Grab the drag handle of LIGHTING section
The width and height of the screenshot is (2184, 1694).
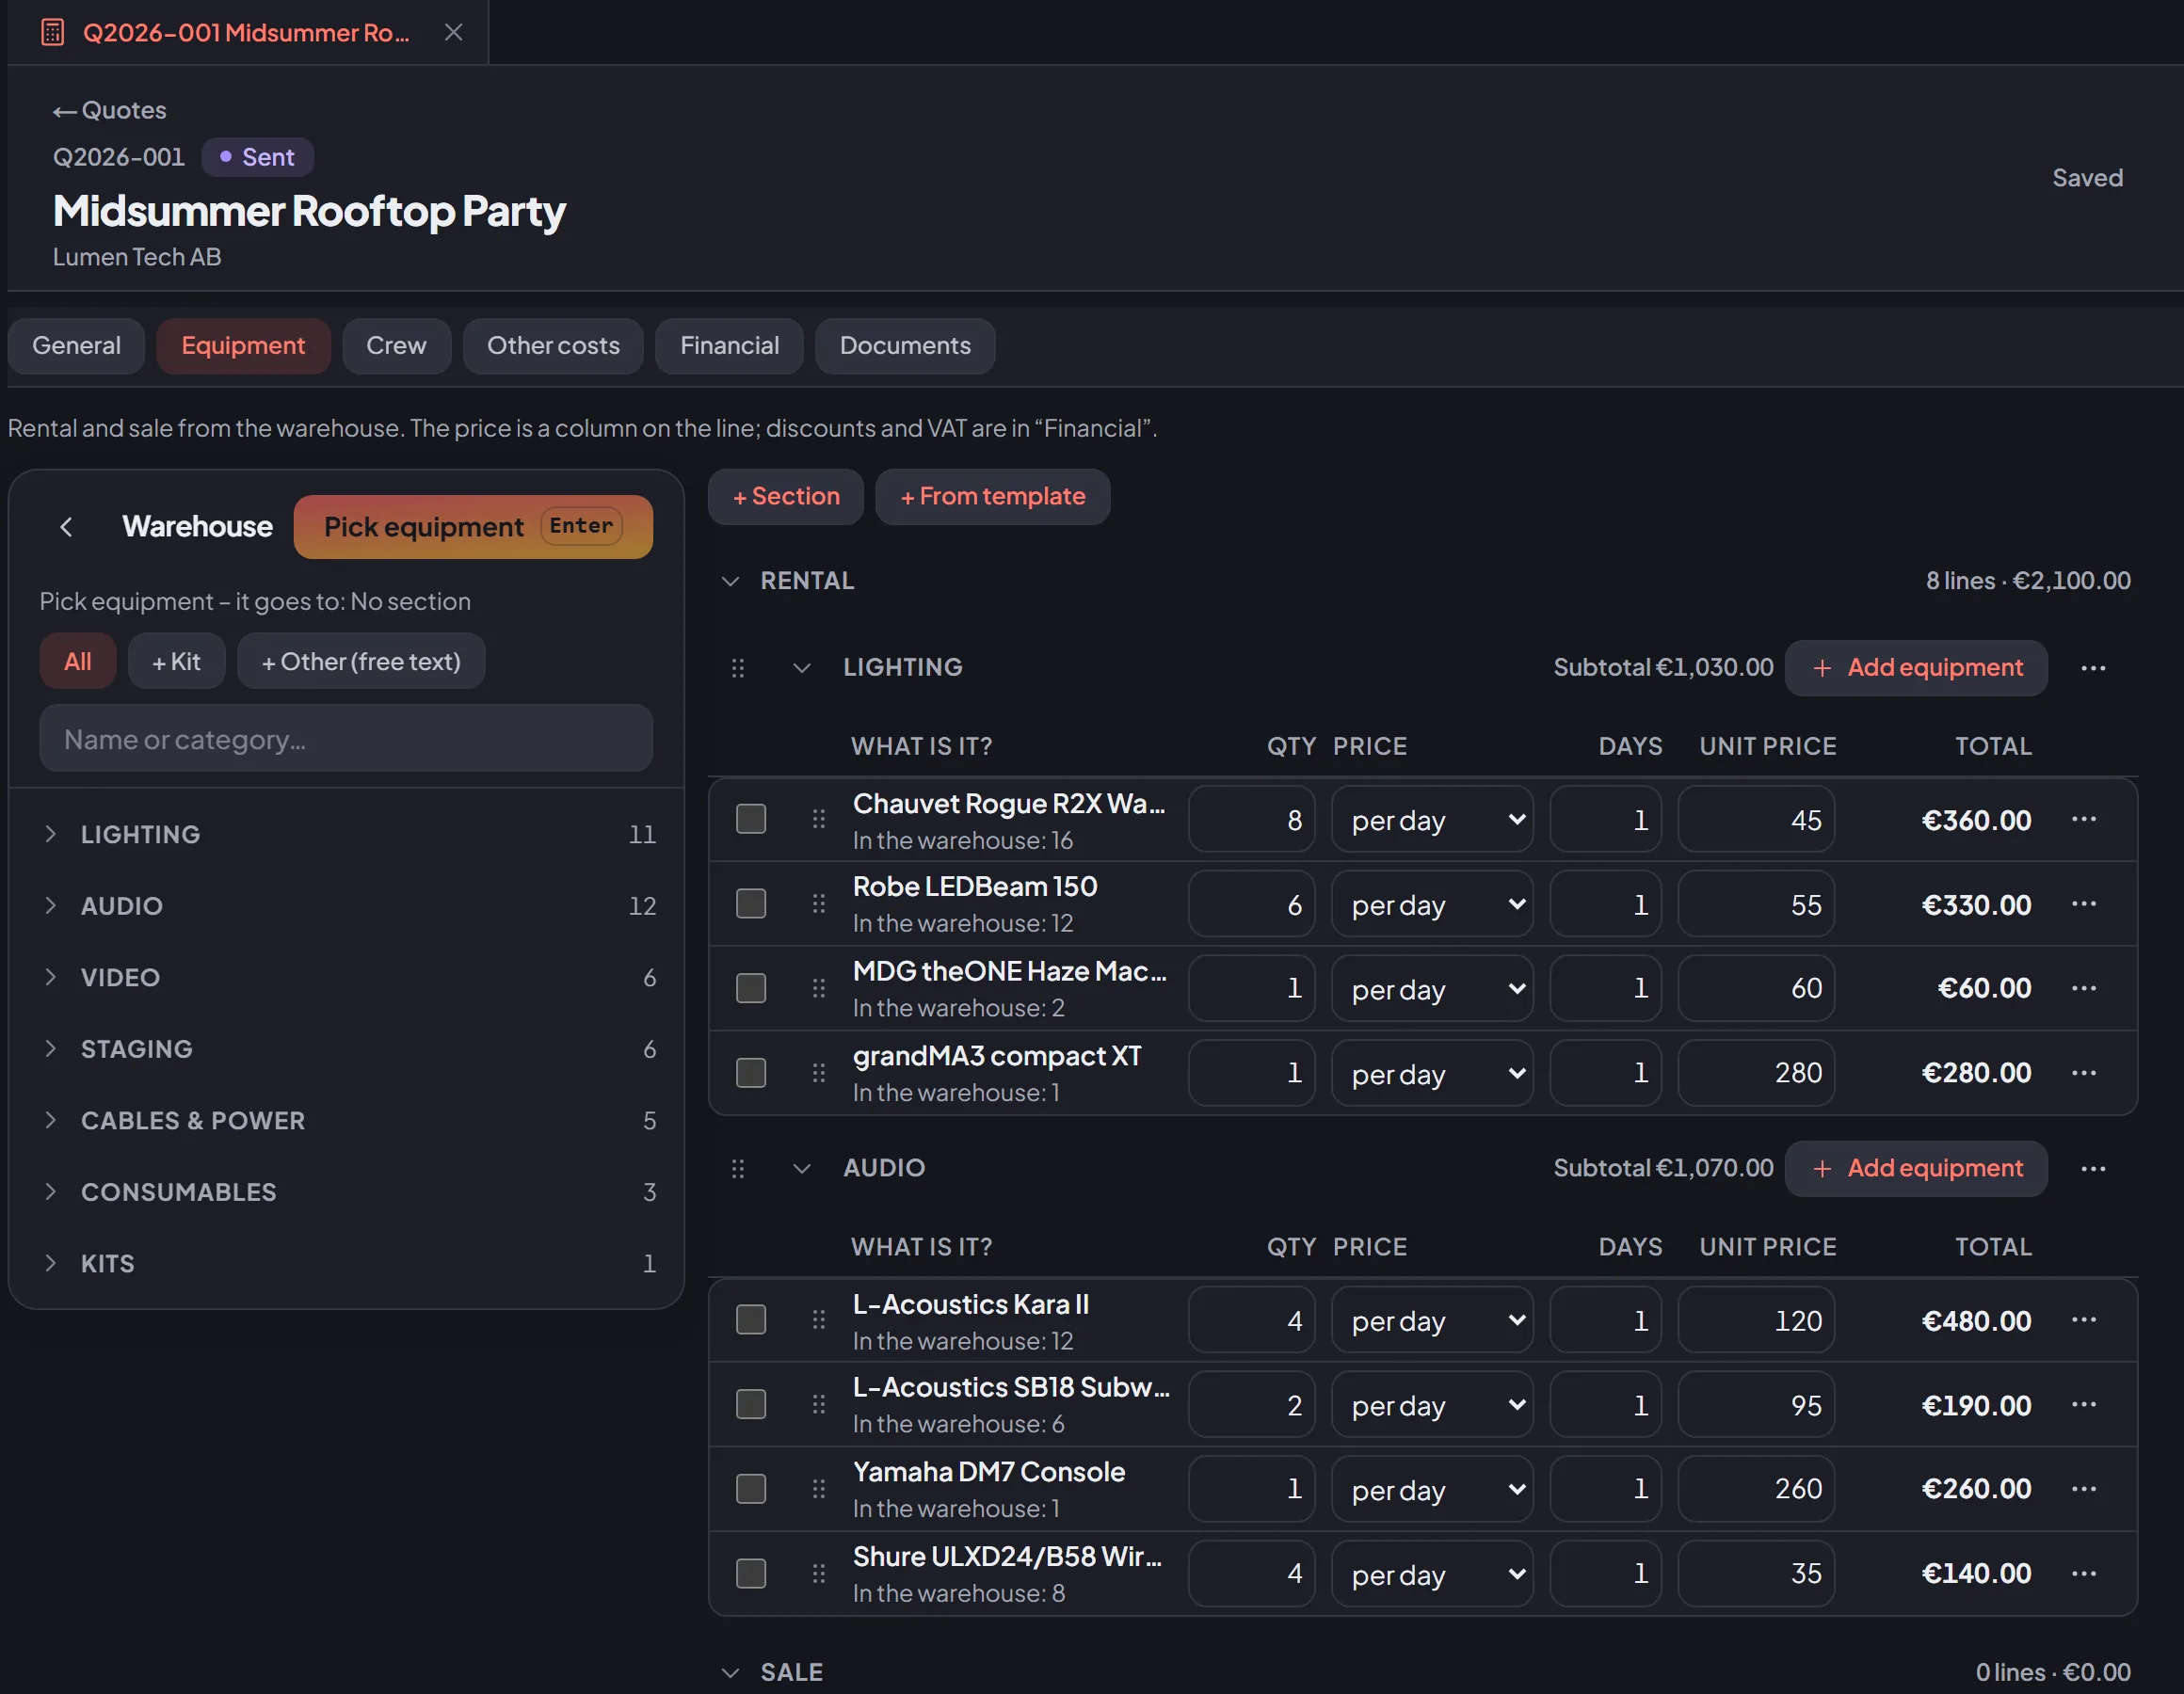click(738, 668)
